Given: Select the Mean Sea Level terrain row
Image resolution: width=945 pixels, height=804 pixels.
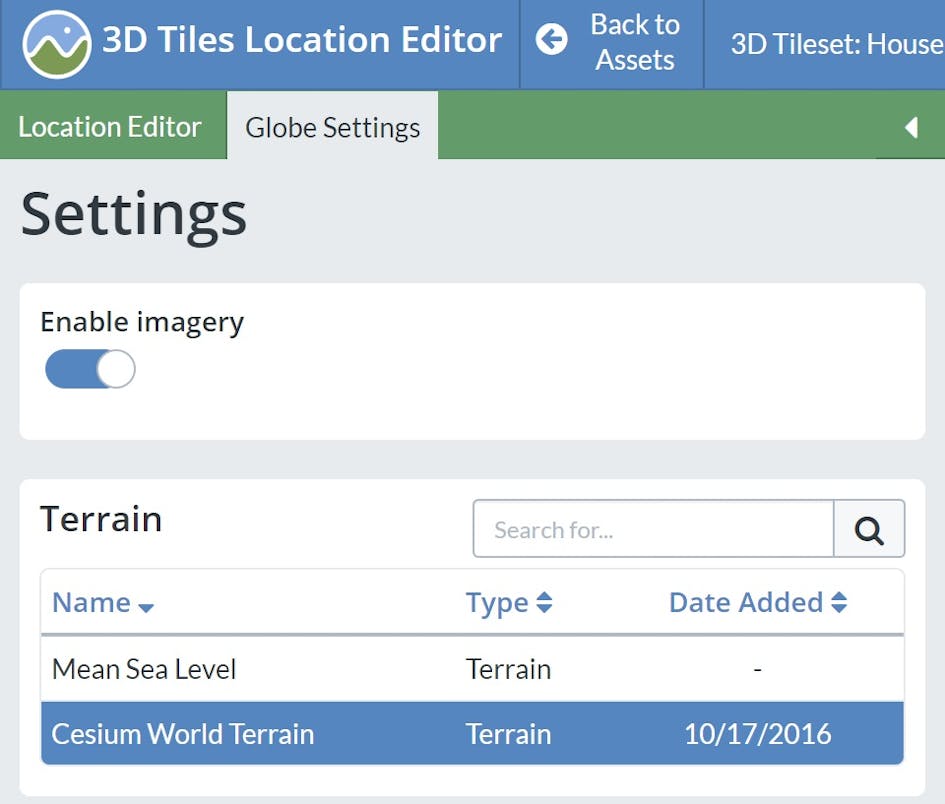Looking at the screenshot, I should tap(143, 669).
